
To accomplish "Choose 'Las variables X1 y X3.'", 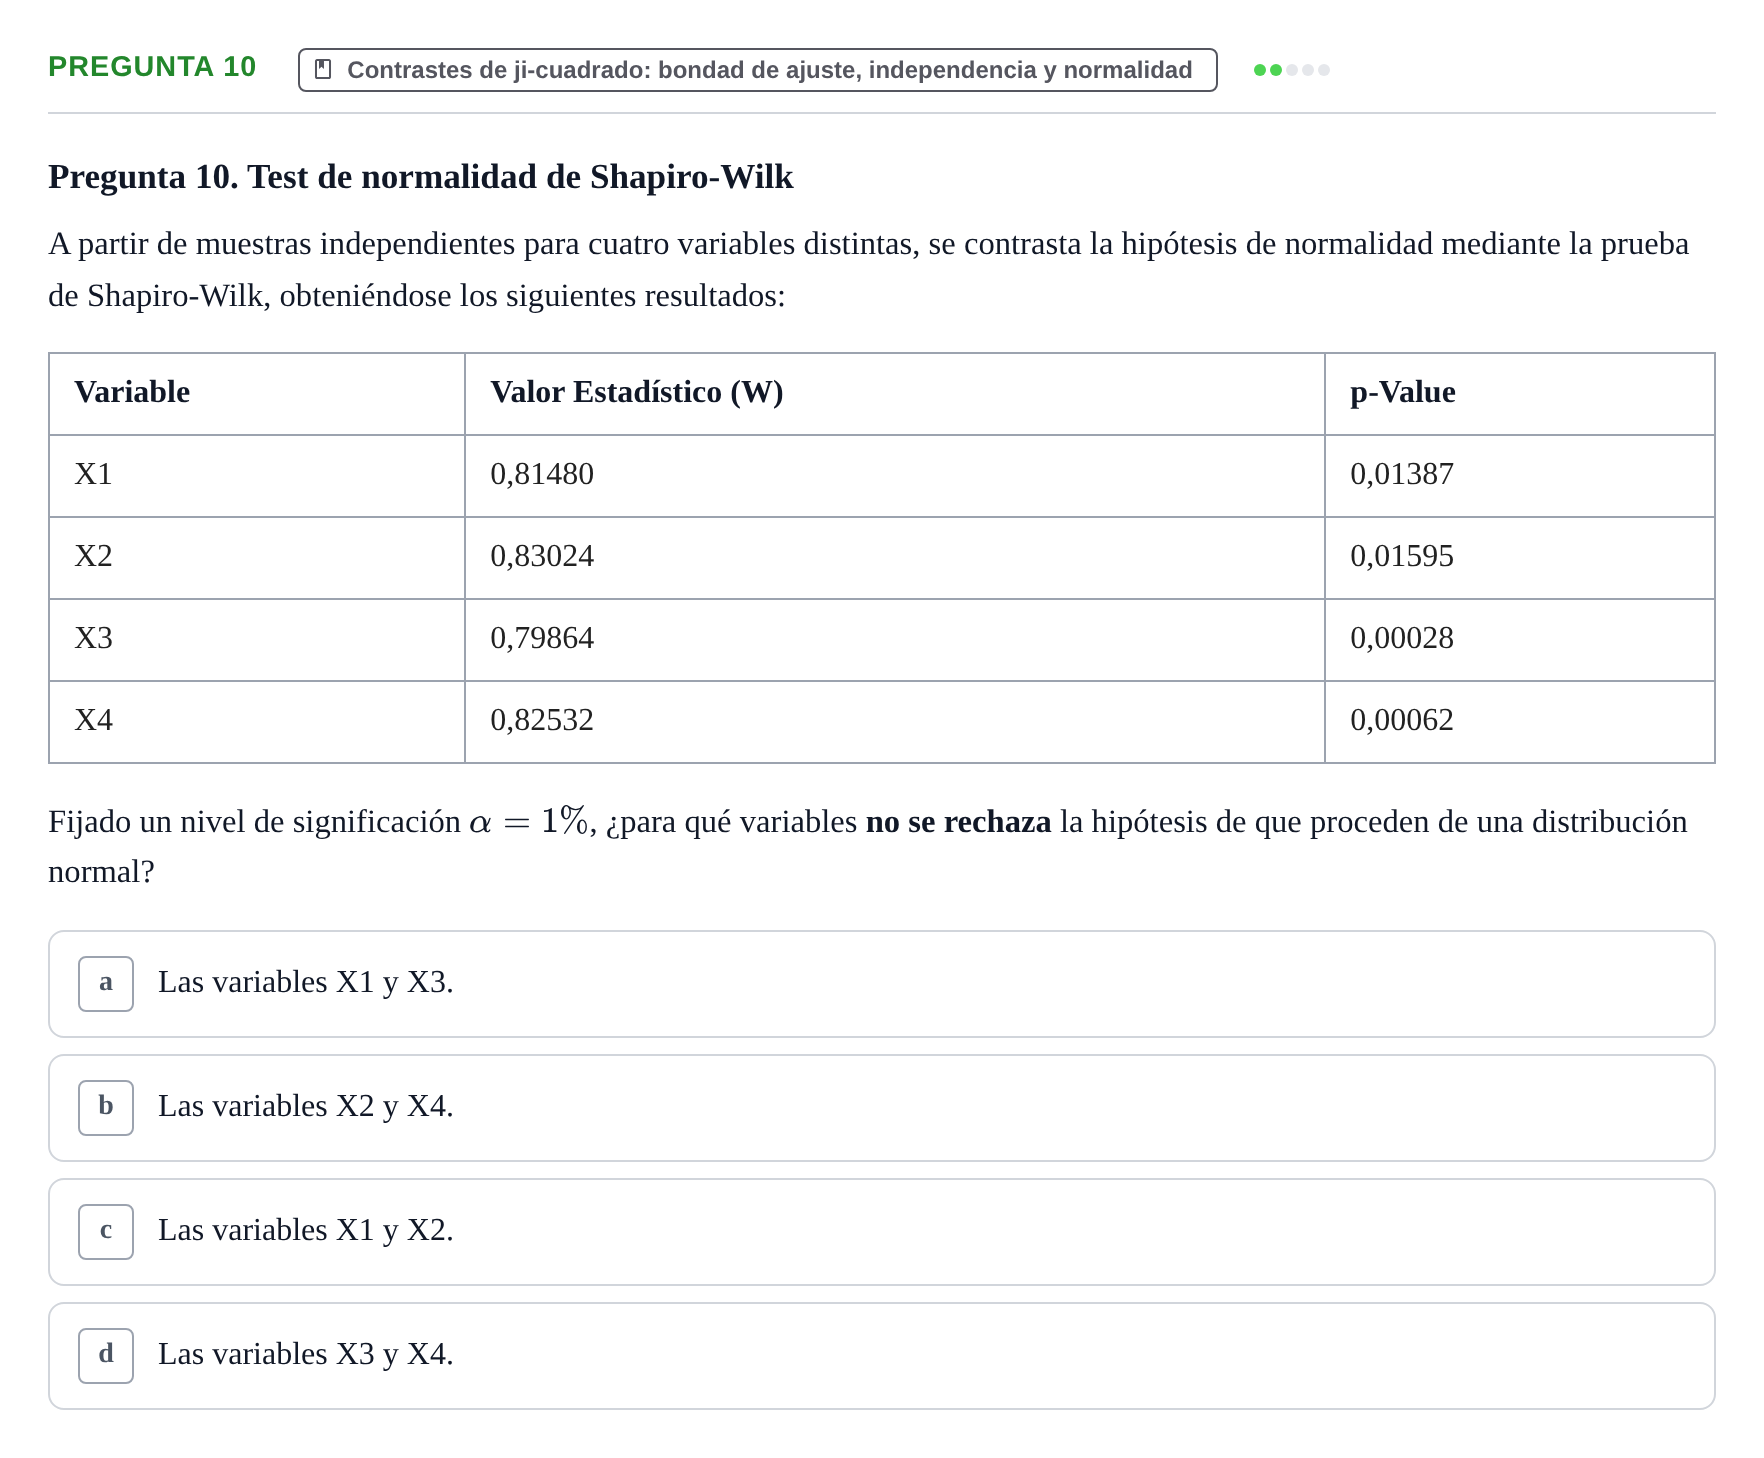I will pos(881,984).
